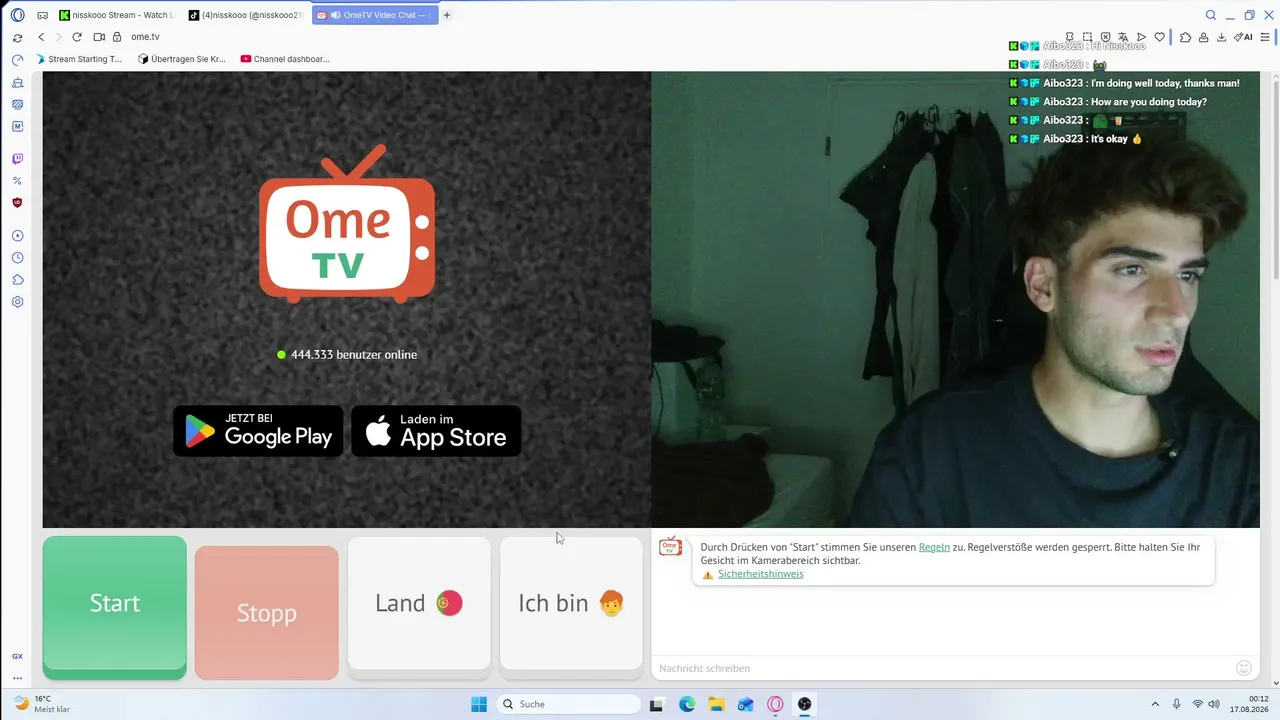Open the Übertragen Sie bookmark
This screenshot has height=720, width=1280.
click(182, 59)
